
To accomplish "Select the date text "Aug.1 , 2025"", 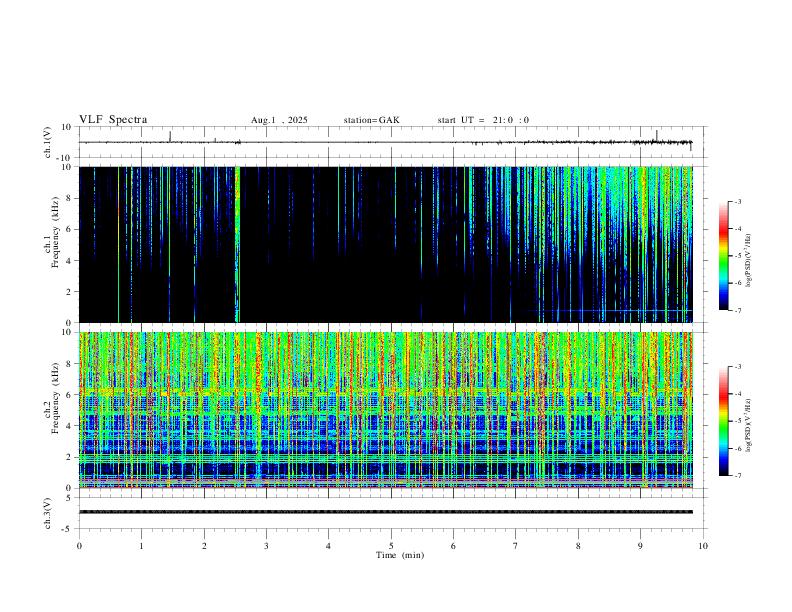I will [279, 120].
